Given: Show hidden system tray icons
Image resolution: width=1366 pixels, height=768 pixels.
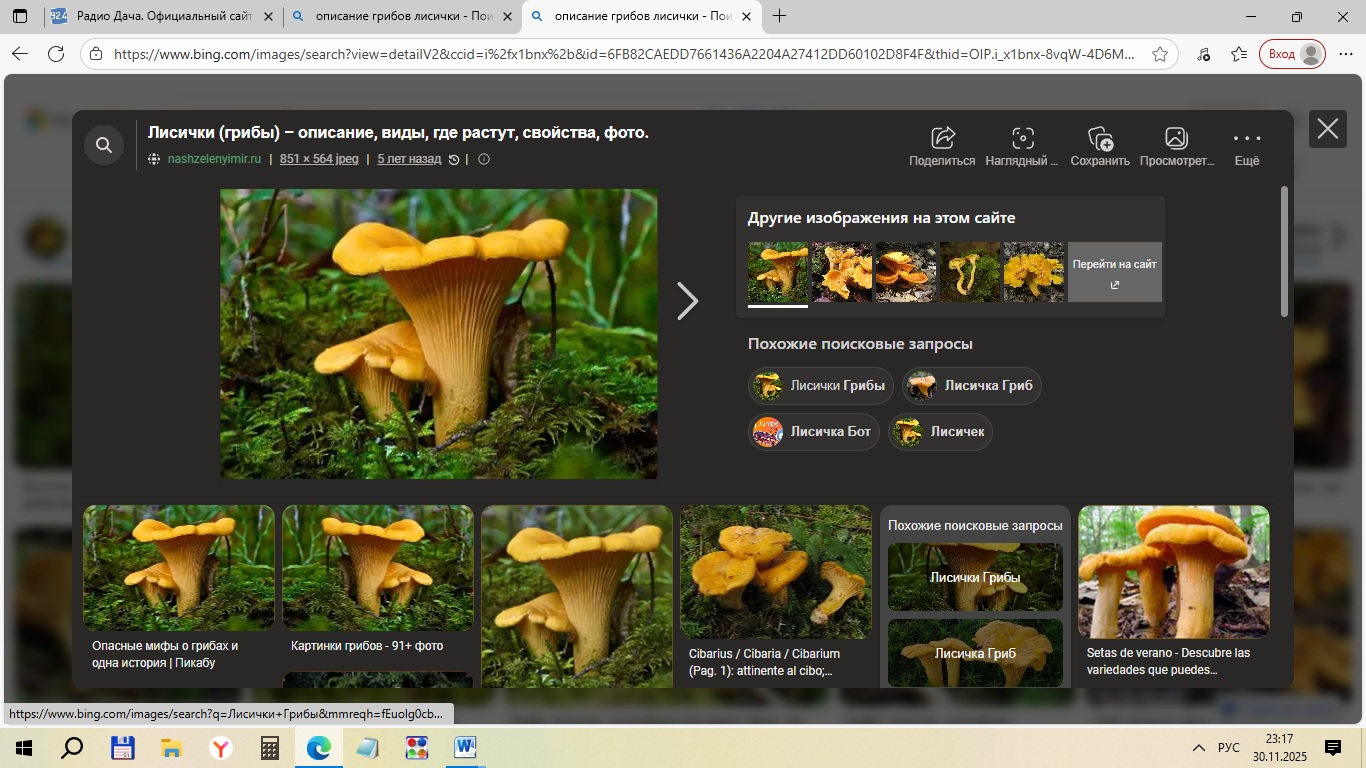Looking at the screenshot, I should (x=1198, y=748).
